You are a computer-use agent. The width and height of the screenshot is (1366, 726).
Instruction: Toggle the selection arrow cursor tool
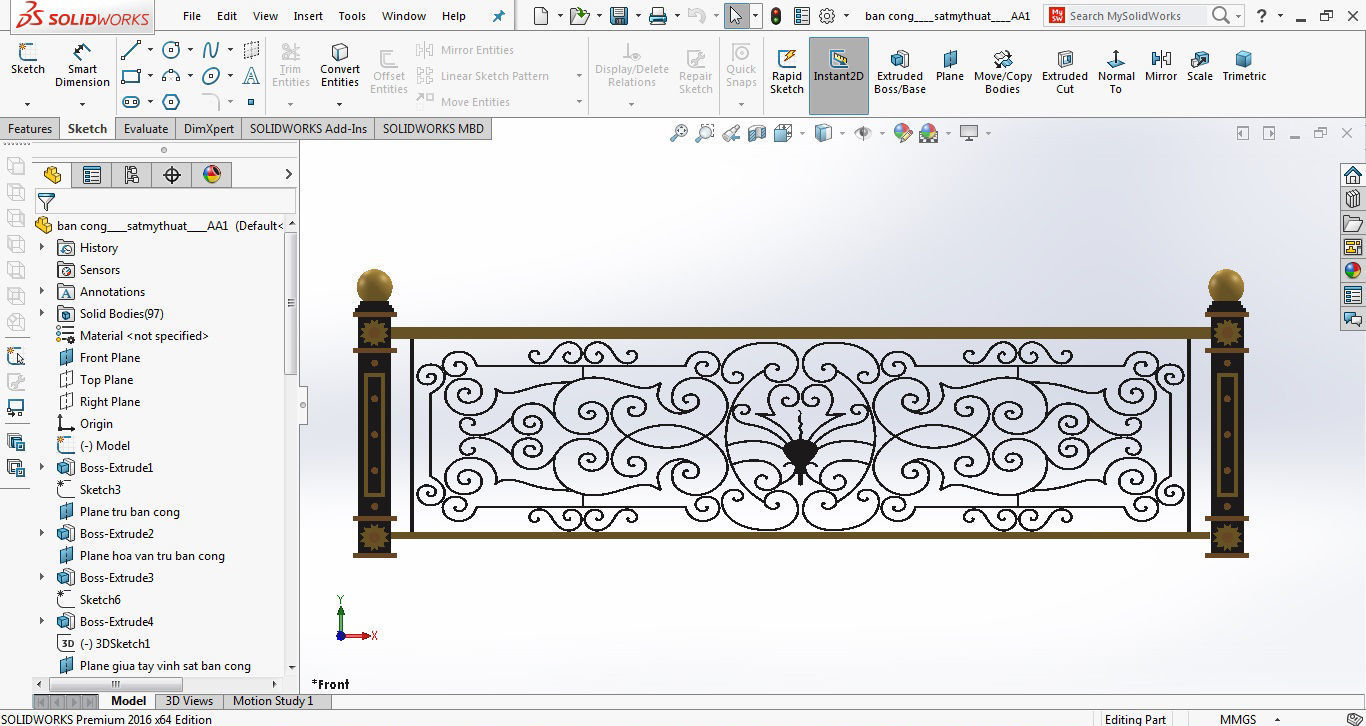735,16
